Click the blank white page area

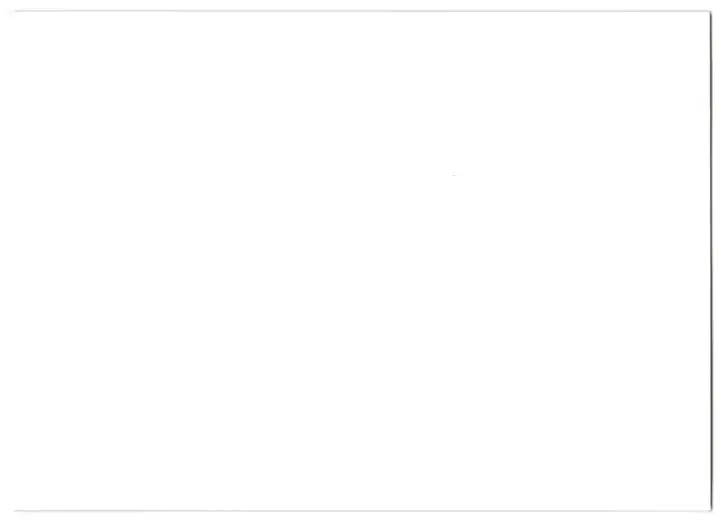(x=362, y=261)
